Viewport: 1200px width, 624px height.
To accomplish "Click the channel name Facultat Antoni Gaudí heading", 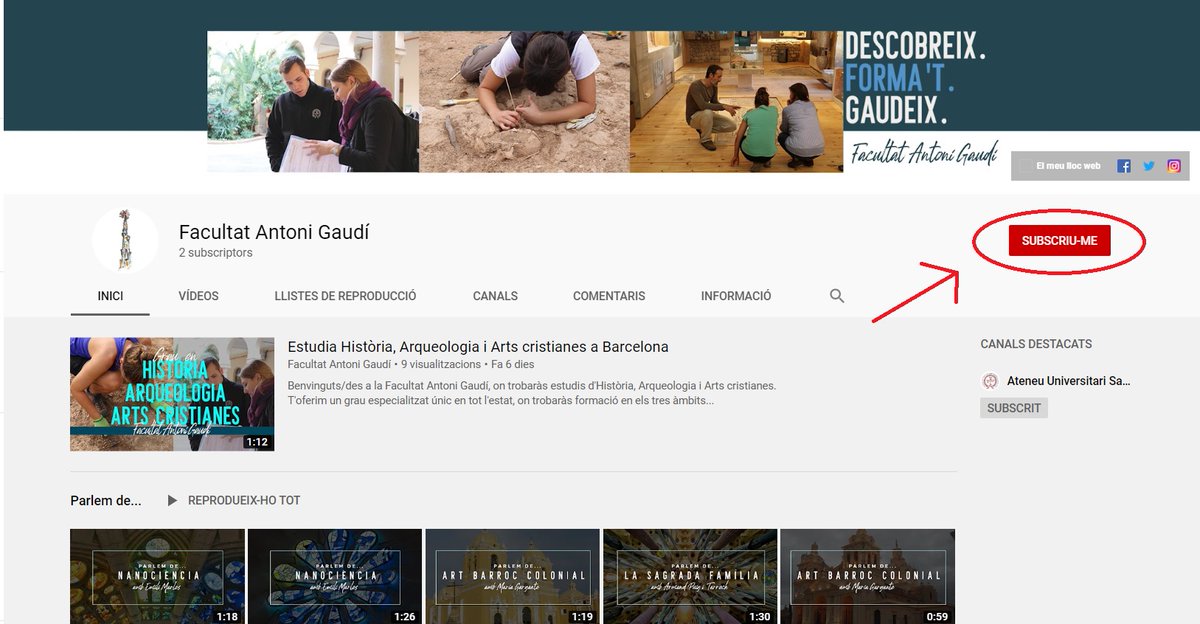I will point(274,232).
